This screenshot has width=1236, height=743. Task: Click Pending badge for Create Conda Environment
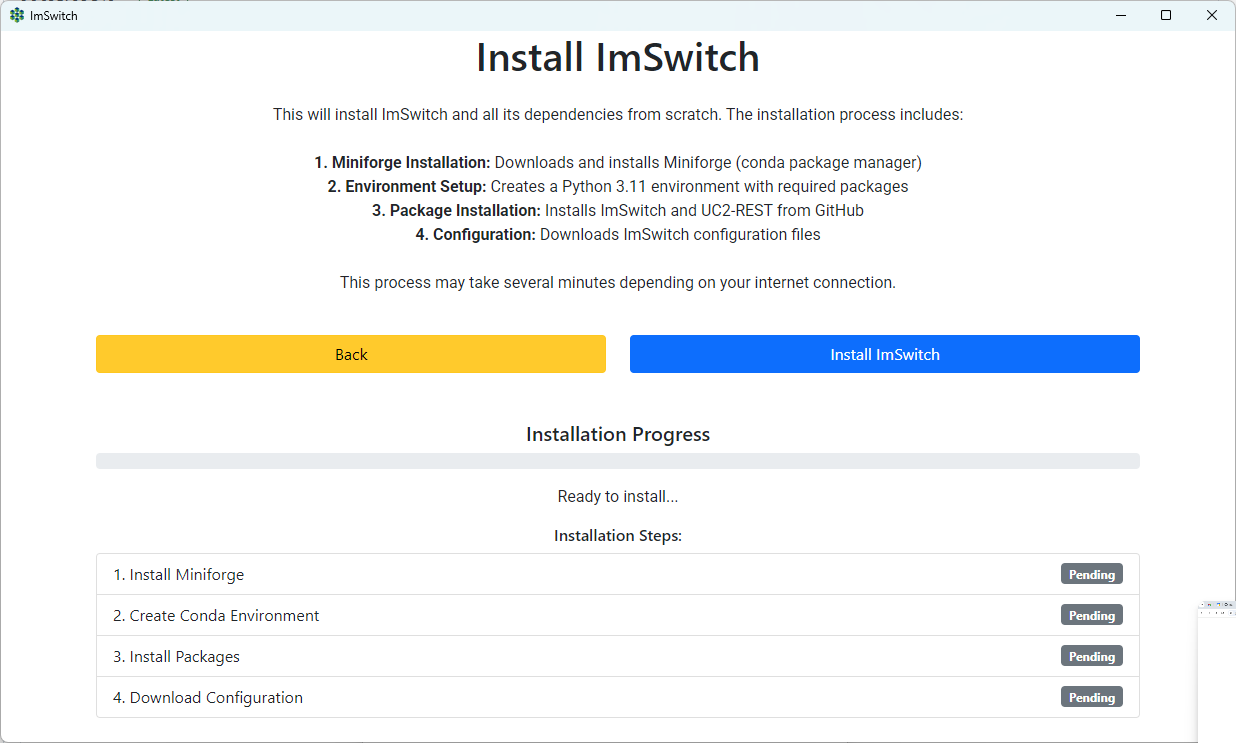pyautogui.click(x=1092, y=615)
